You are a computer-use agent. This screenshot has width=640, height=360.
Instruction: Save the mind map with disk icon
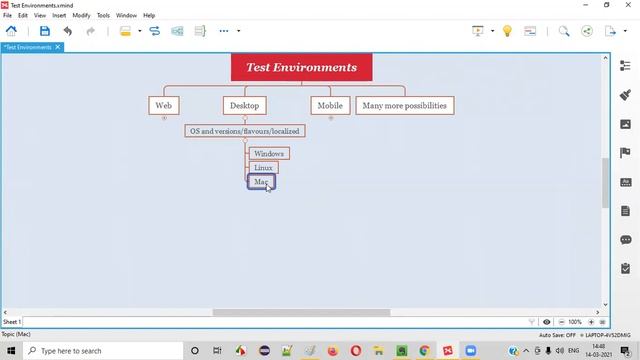click(x=44, y=31)
